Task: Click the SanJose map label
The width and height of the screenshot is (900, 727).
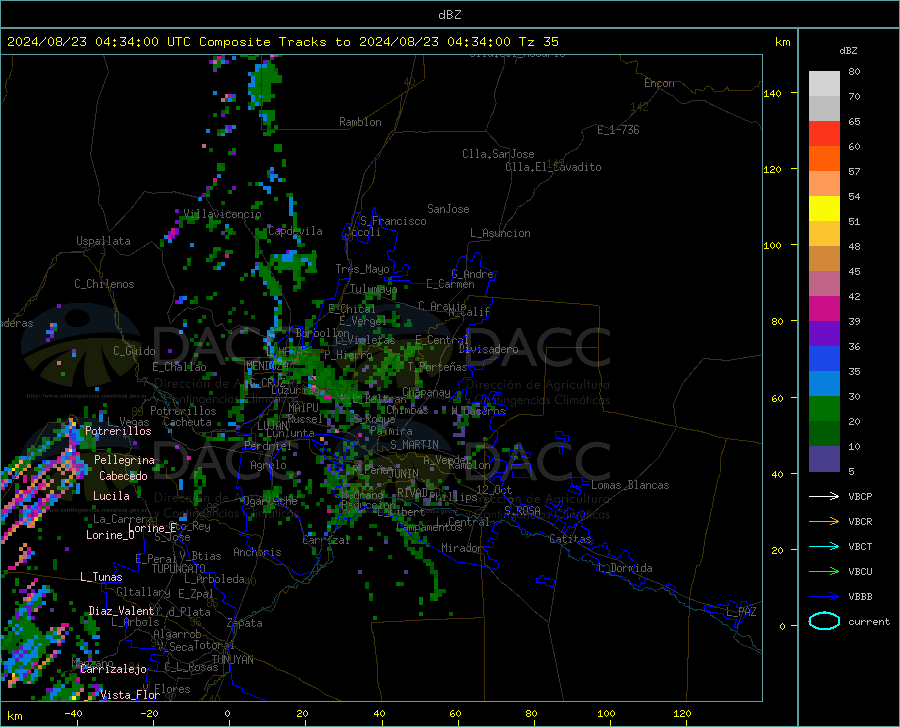Action: point(448,209)
